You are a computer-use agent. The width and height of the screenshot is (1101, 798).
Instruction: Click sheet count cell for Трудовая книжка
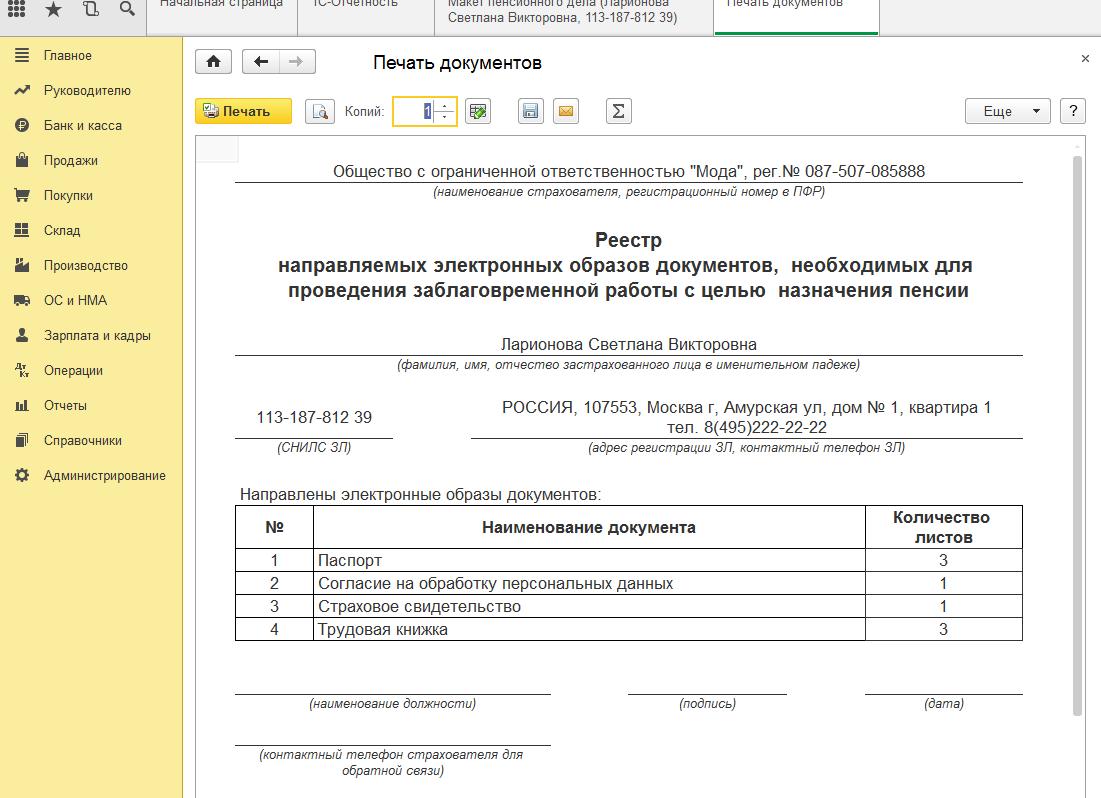(x=943, y=629)
